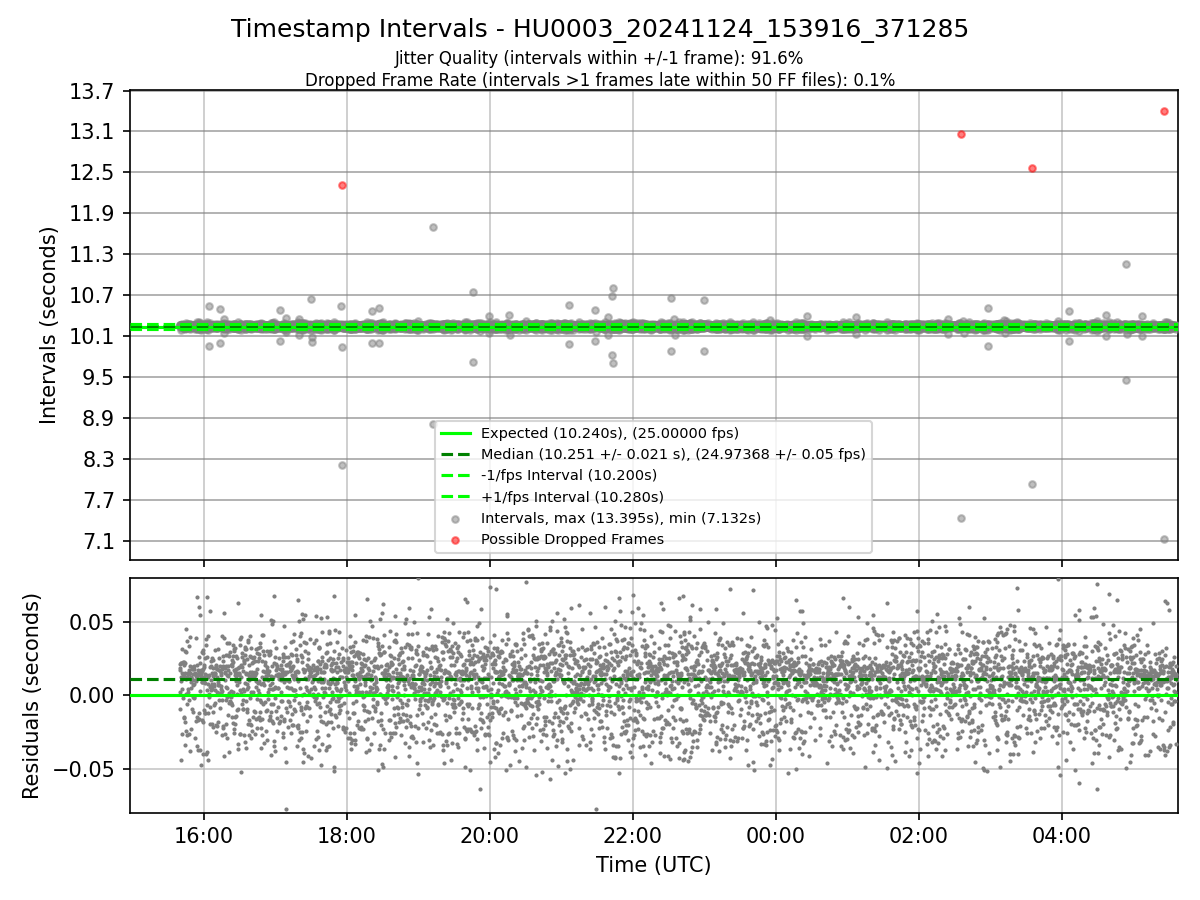Select the 'Jitter Quality' 91.6% subtitle line

click(599, 58)
